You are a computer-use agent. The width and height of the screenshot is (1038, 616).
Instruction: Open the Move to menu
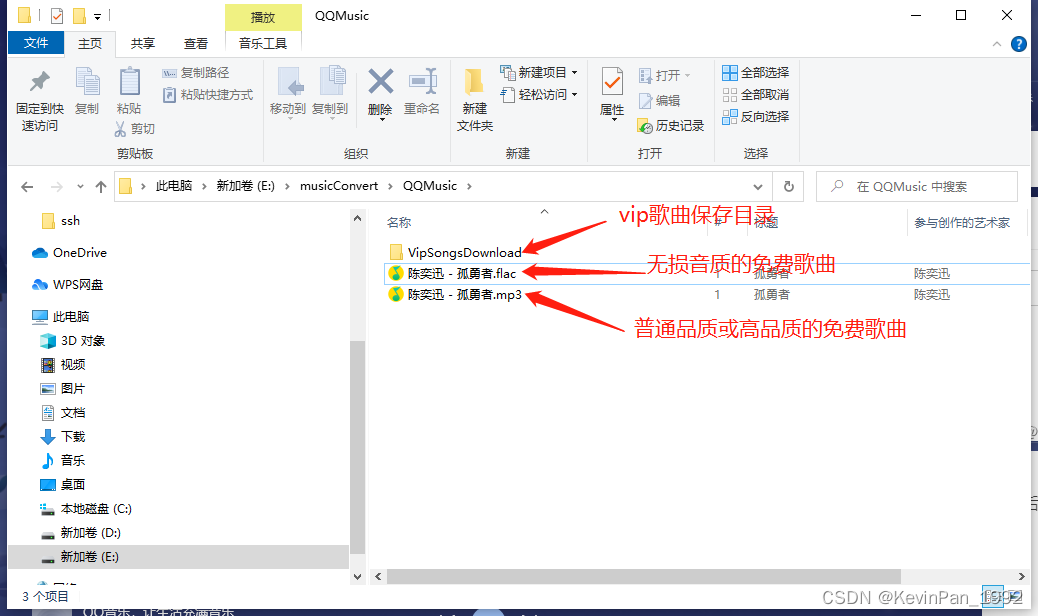288,93
